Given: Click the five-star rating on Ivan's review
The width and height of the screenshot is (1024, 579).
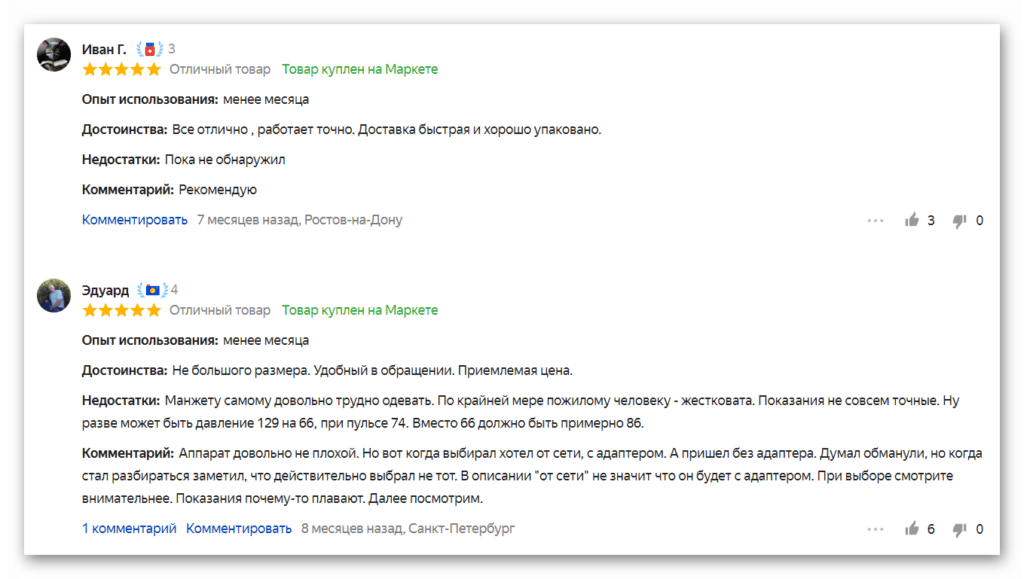Looking at the screenshot, I should click(x=121, y=69).
